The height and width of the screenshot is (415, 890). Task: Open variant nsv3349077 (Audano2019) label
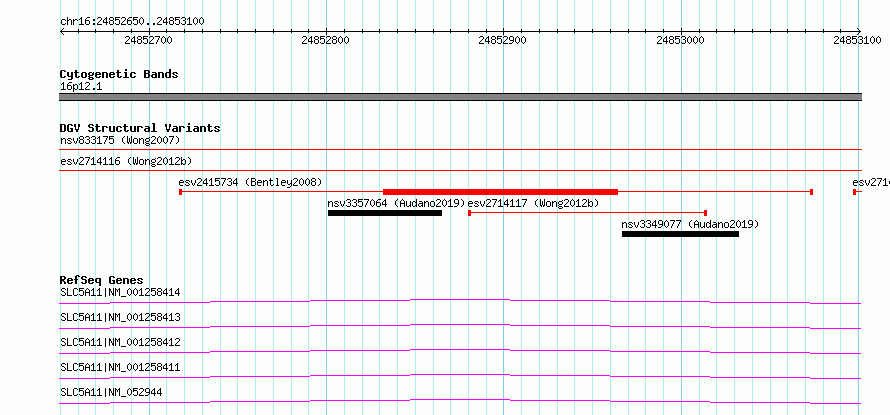[x=690, y=224]
